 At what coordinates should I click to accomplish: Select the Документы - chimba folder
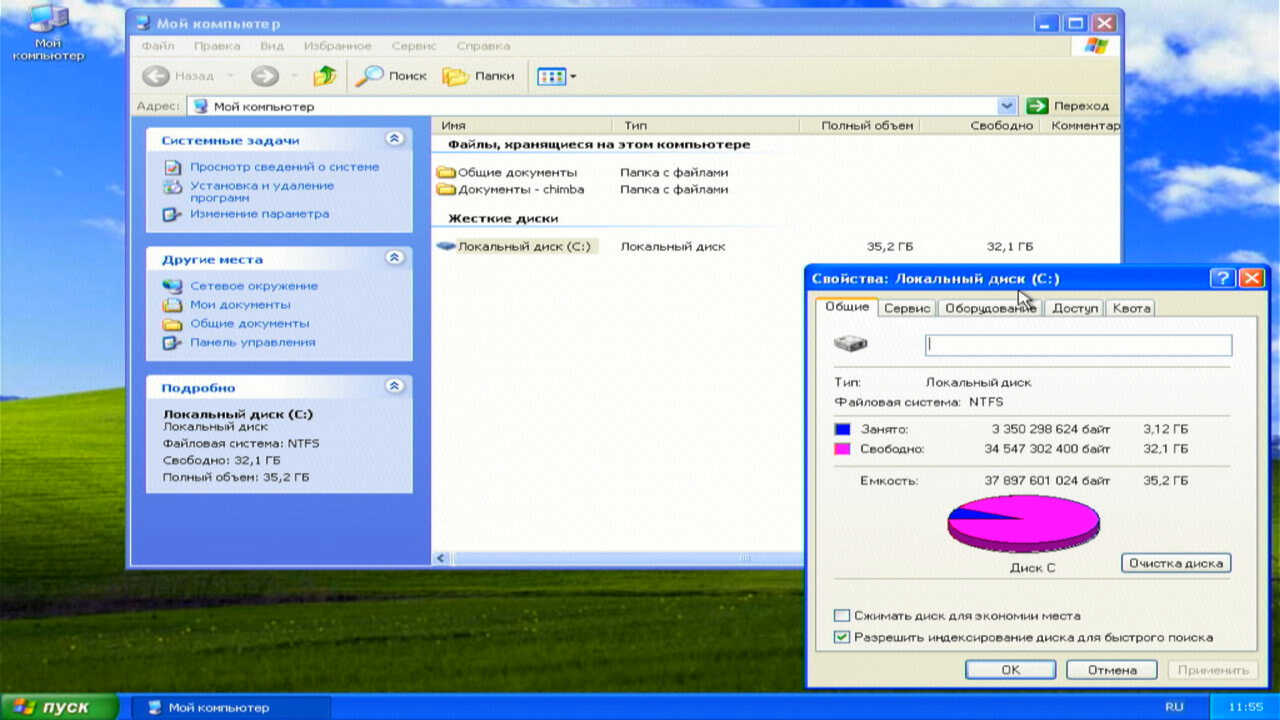click(x=511, y=189)
